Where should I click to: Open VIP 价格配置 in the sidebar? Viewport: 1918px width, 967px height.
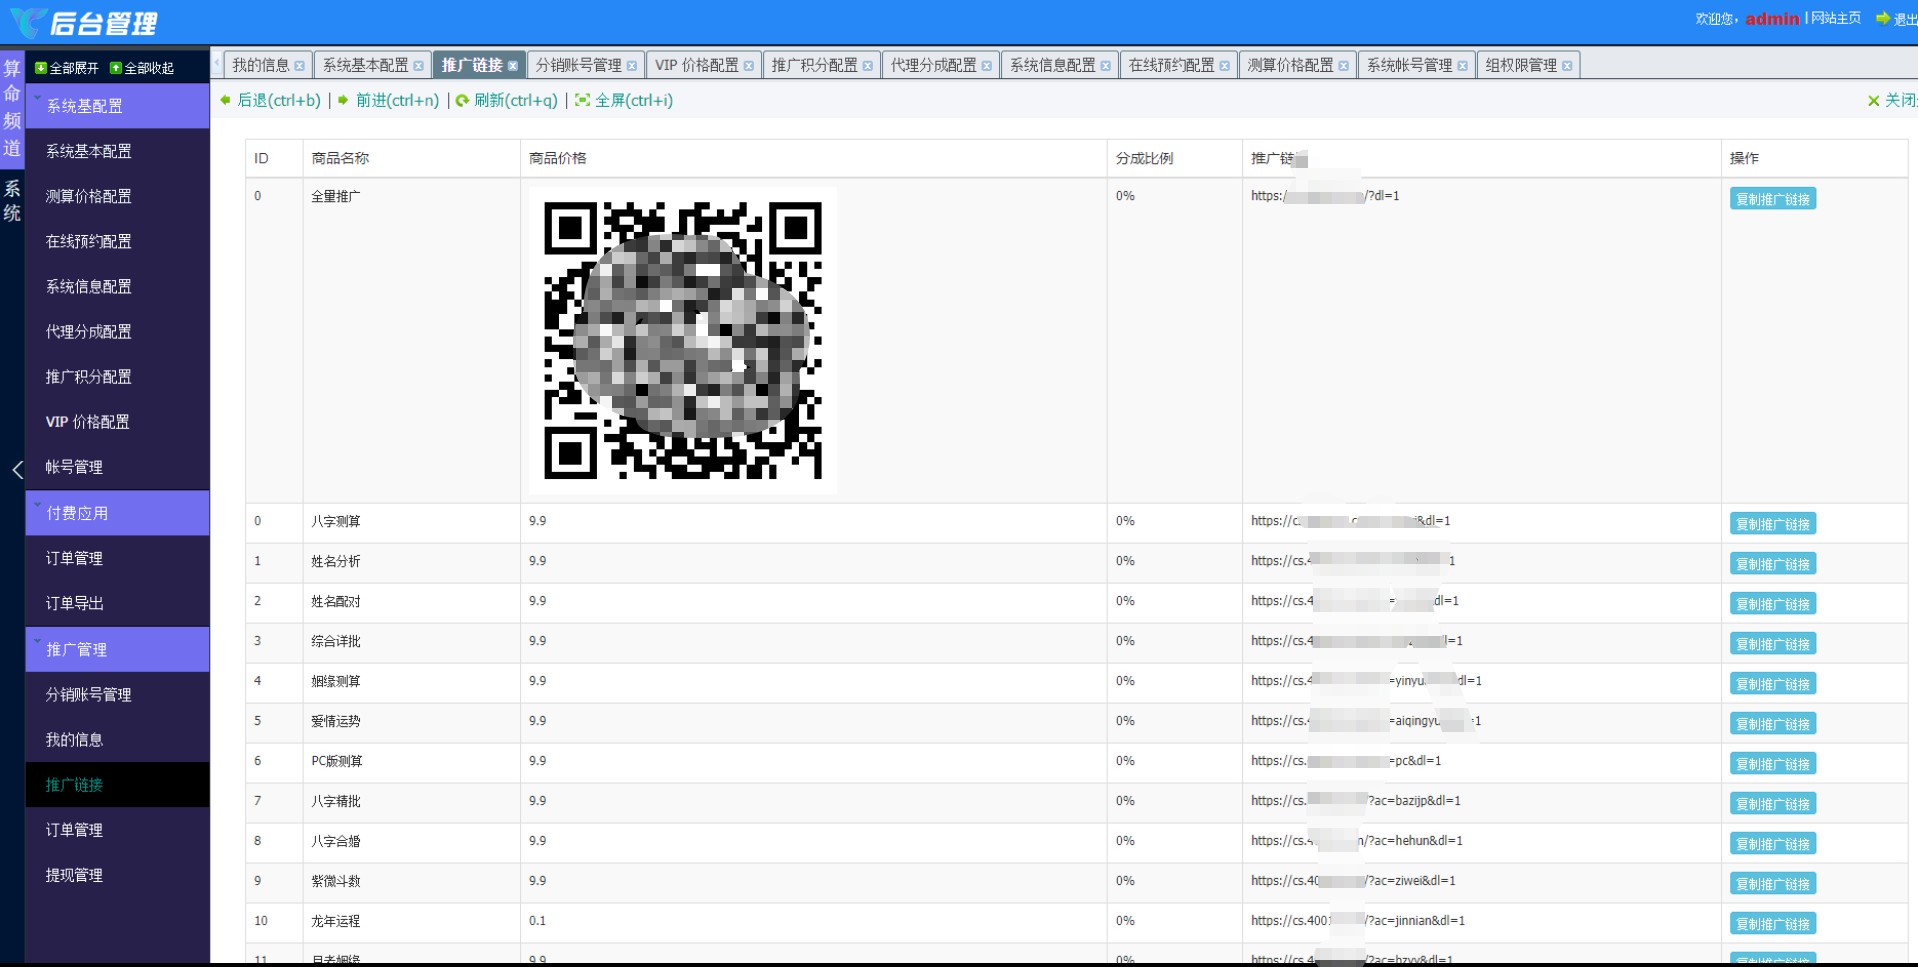(117, 421)
